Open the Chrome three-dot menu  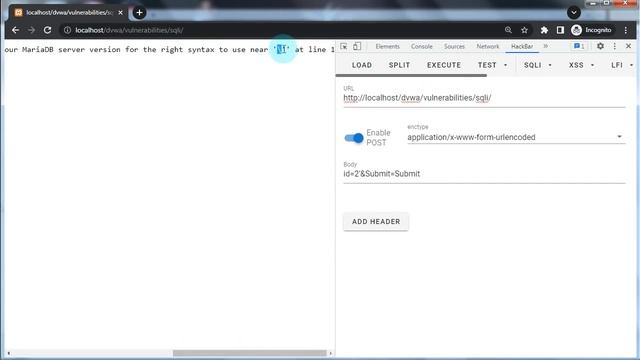pos(626,30)
